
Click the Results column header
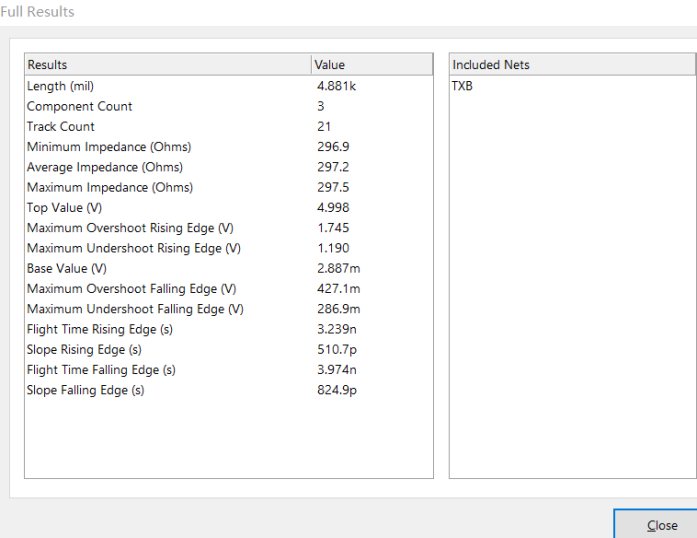[168, 64]
